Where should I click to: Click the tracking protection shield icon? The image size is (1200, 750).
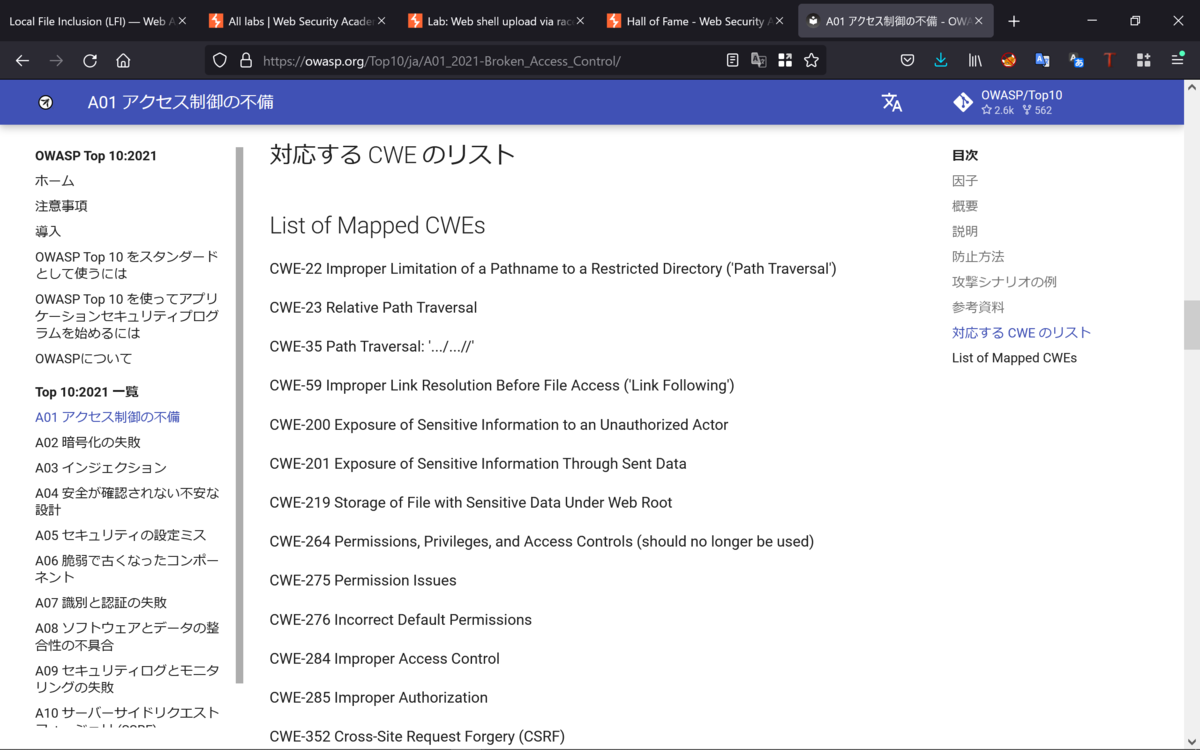point(220,60)
